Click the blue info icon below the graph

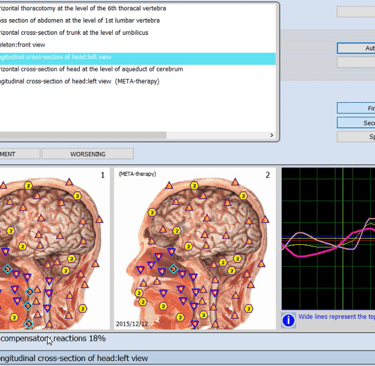point(288,320)
